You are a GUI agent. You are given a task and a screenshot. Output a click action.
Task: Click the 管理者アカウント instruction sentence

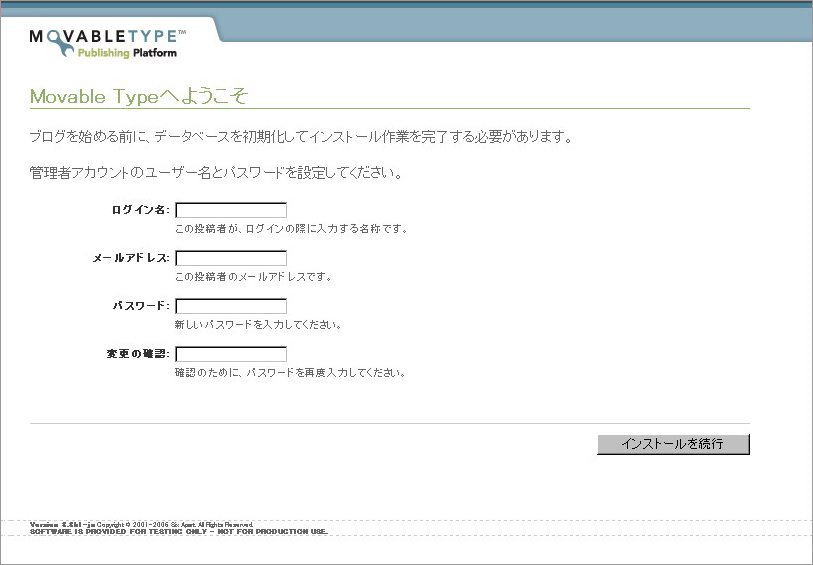(x=216, y=173)
